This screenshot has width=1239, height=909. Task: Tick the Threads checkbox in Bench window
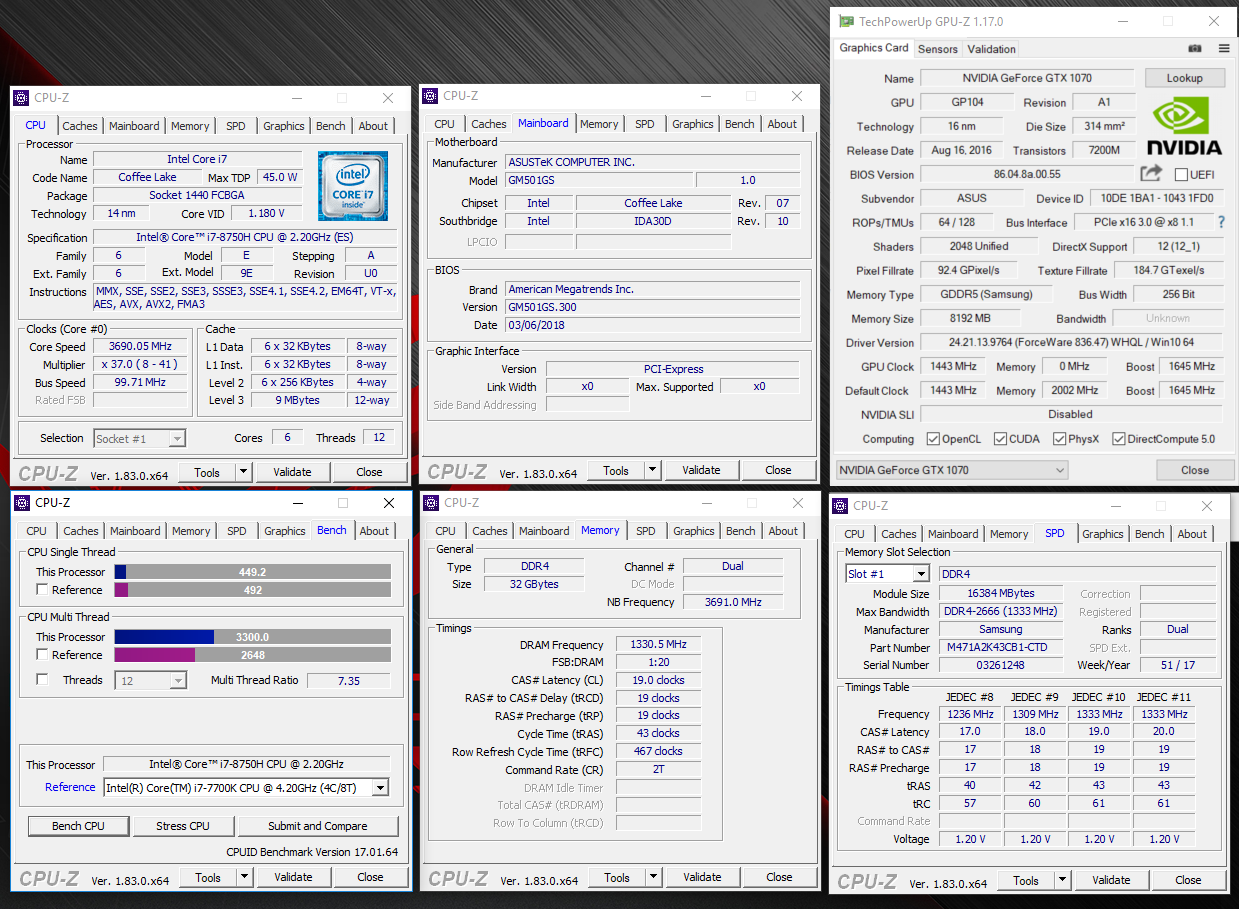click(42, 680)
